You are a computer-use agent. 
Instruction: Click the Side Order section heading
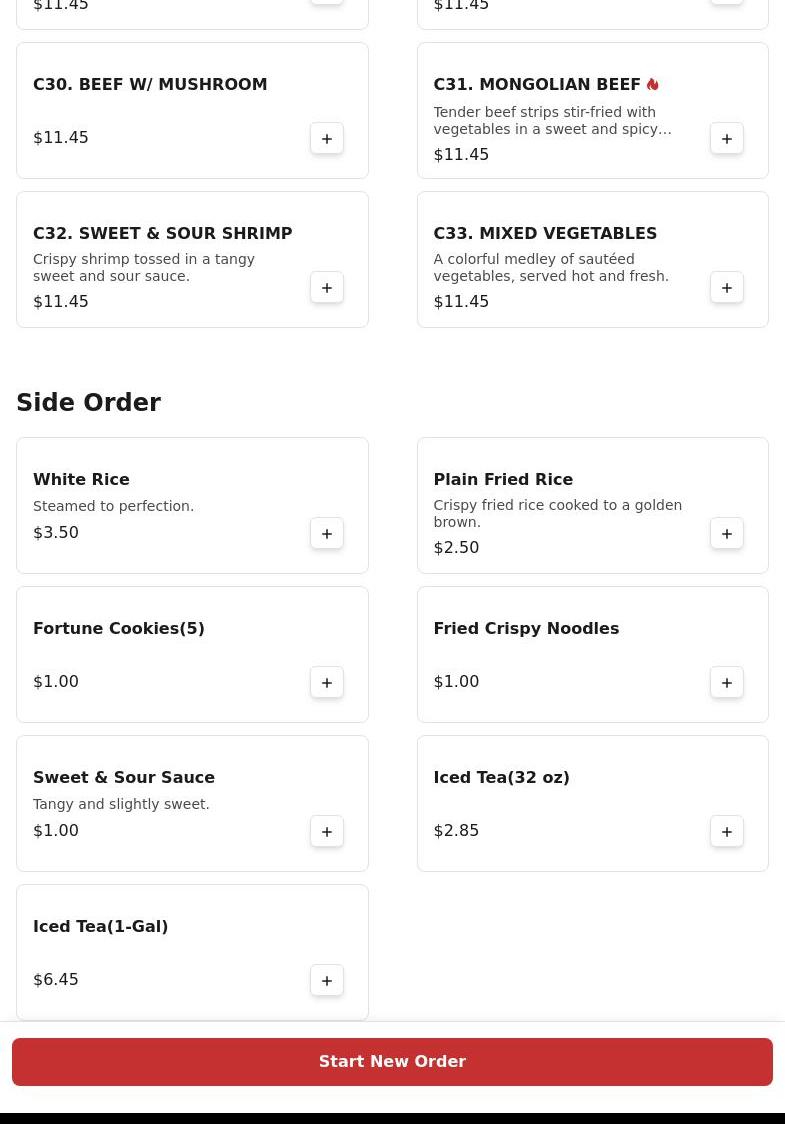pyautogui.click(x=88, y=403)
